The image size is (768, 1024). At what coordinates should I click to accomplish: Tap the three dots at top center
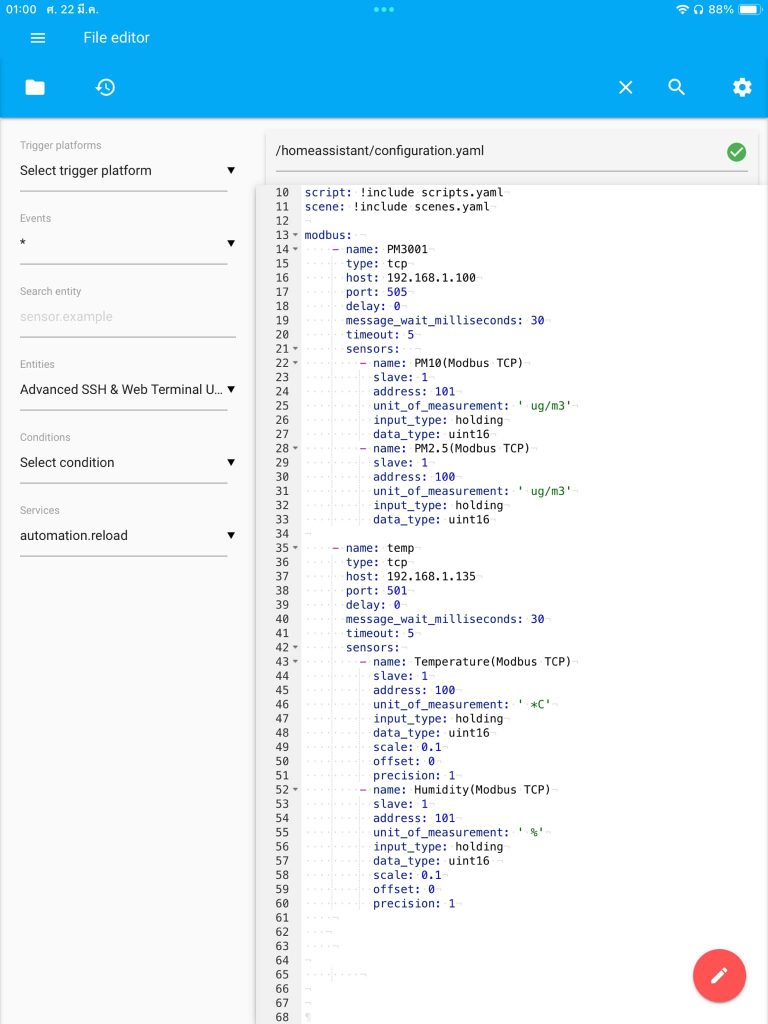[x=384, y=9]
